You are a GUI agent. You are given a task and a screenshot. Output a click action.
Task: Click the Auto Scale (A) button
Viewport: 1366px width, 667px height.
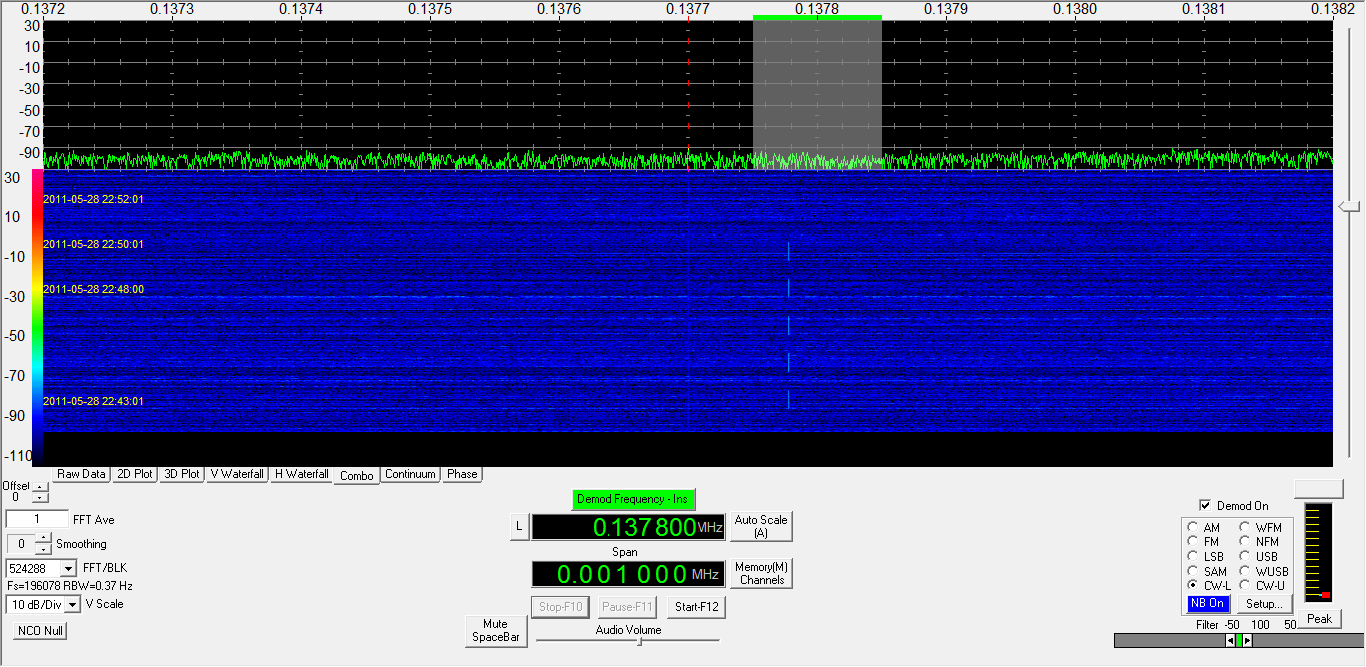coord(761,526)
